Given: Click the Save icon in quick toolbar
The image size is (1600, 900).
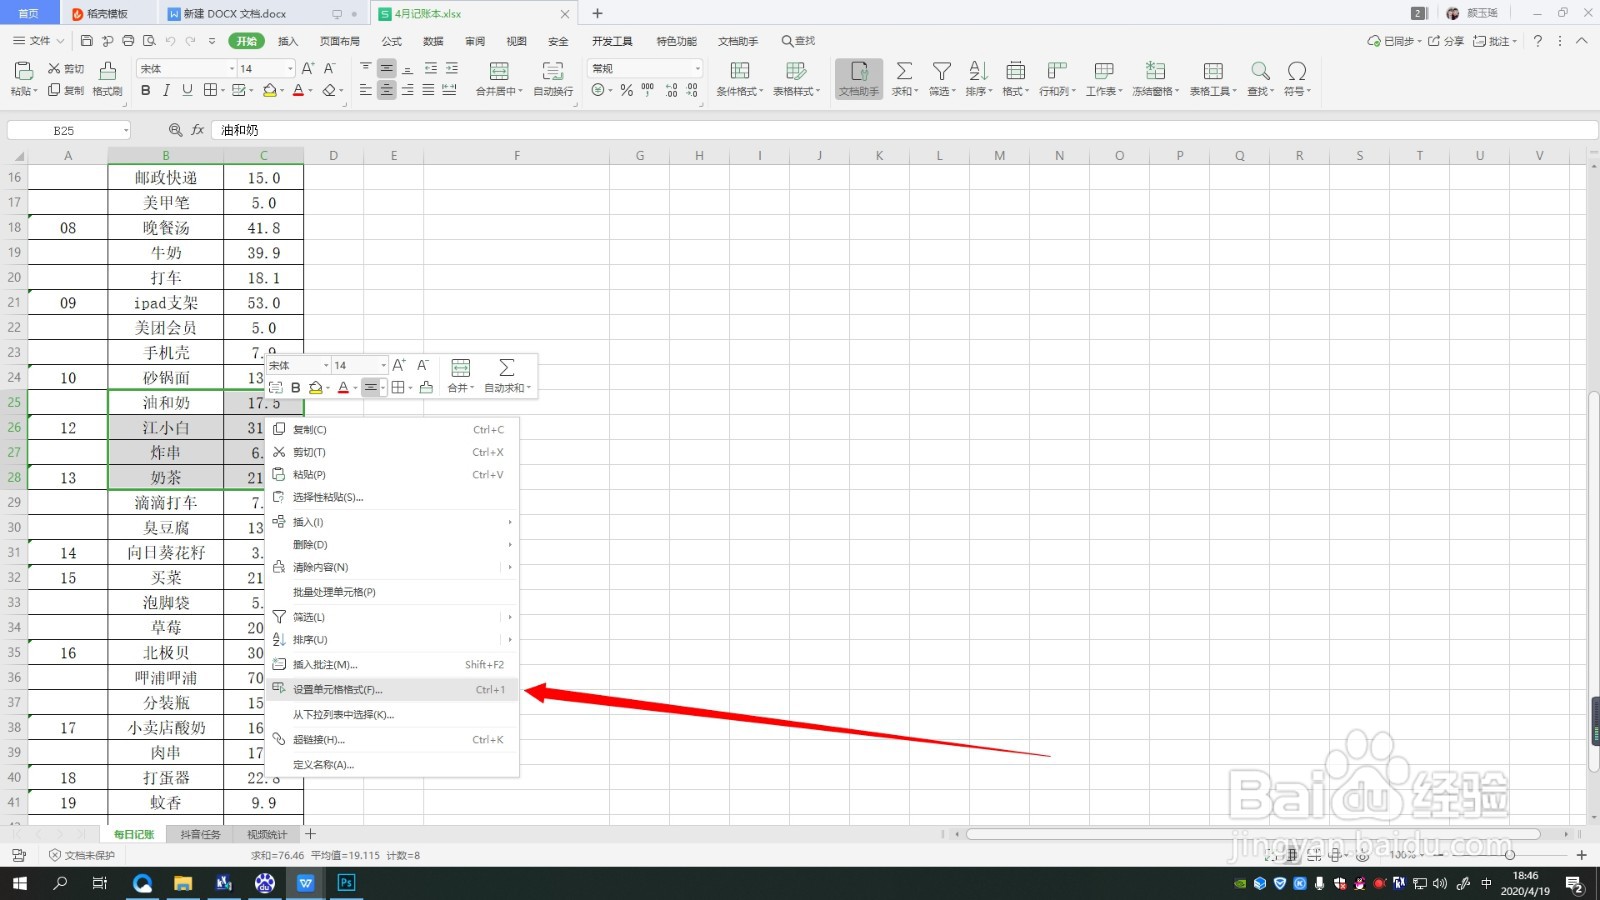Looking at the screenshot, I should pyautogui.click(x=86, y=41).
